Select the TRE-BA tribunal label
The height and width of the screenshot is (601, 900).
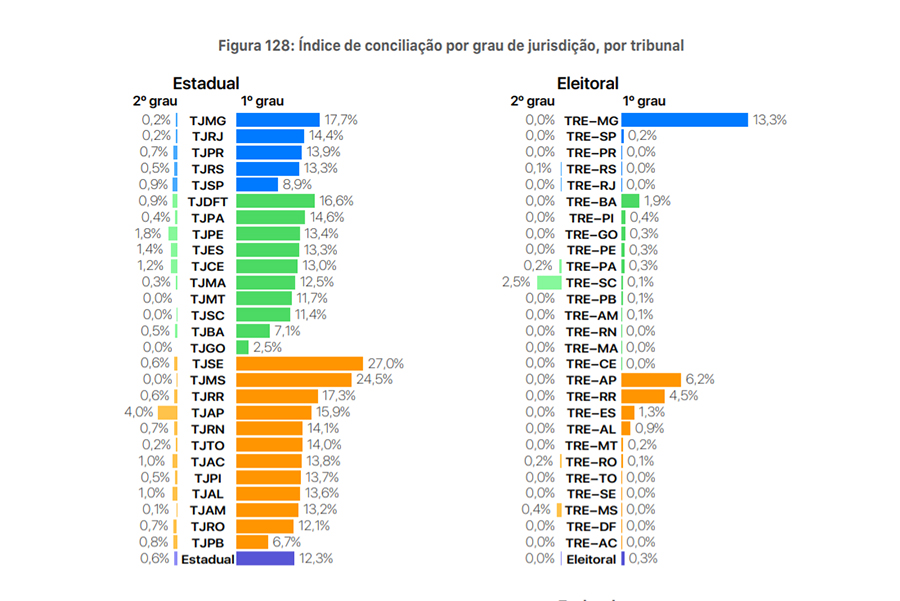(591, 201)
